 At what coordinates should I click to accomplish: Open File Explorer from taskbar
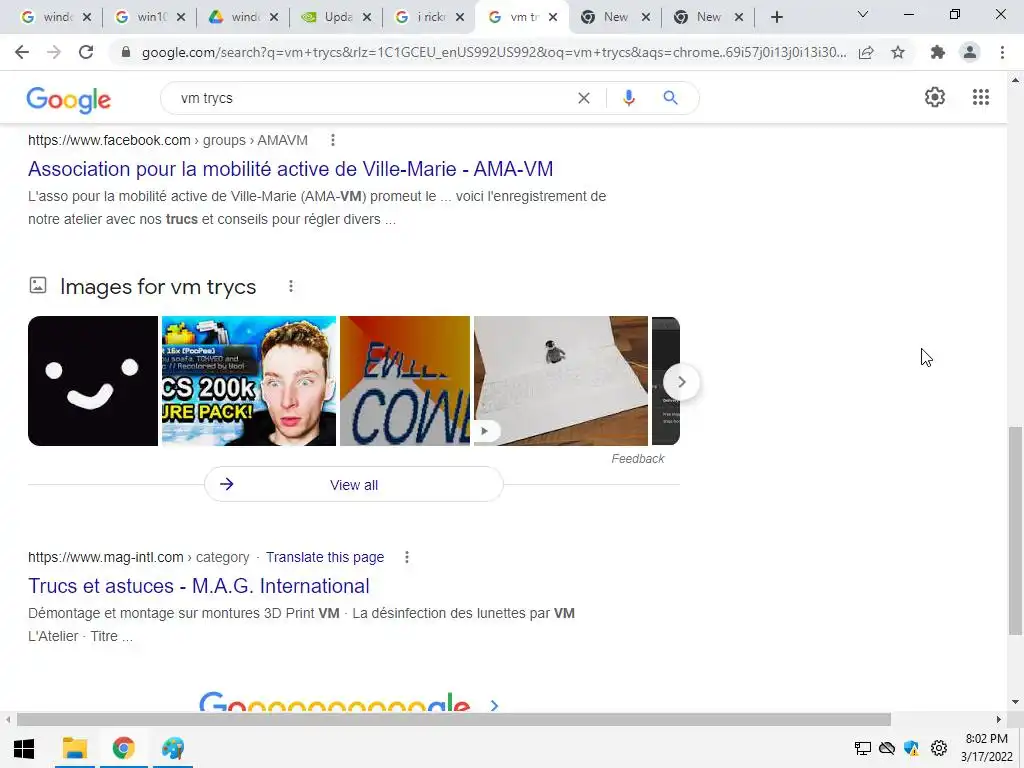(74, 748)
